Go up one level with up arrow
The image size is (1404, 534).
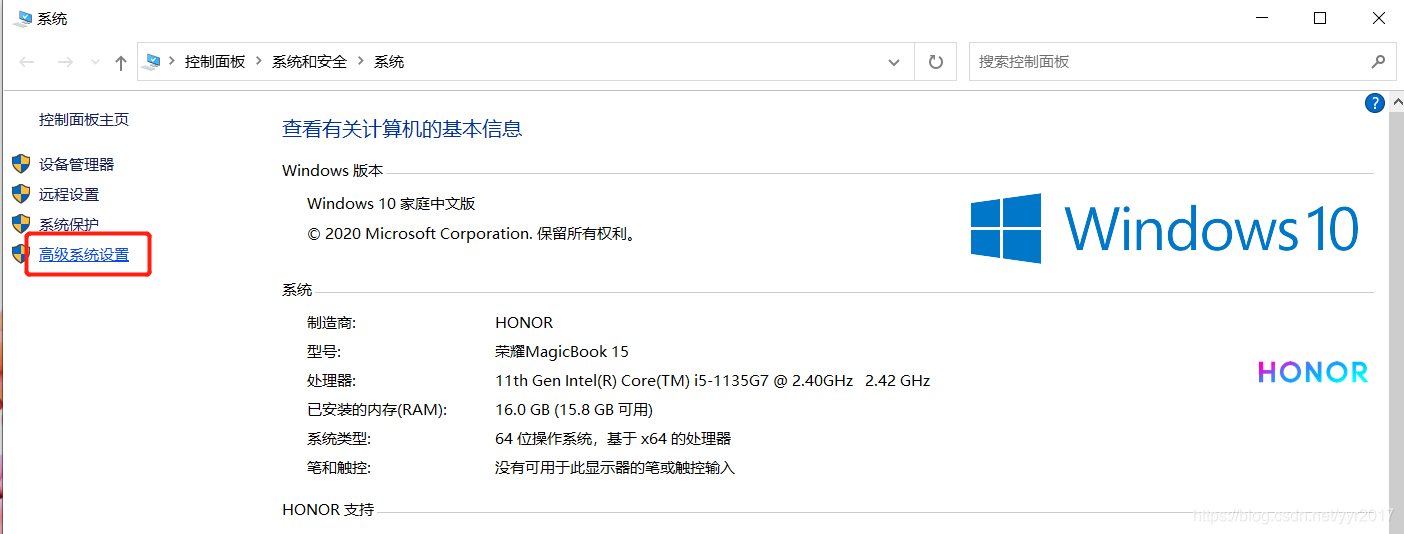[121, 62]
